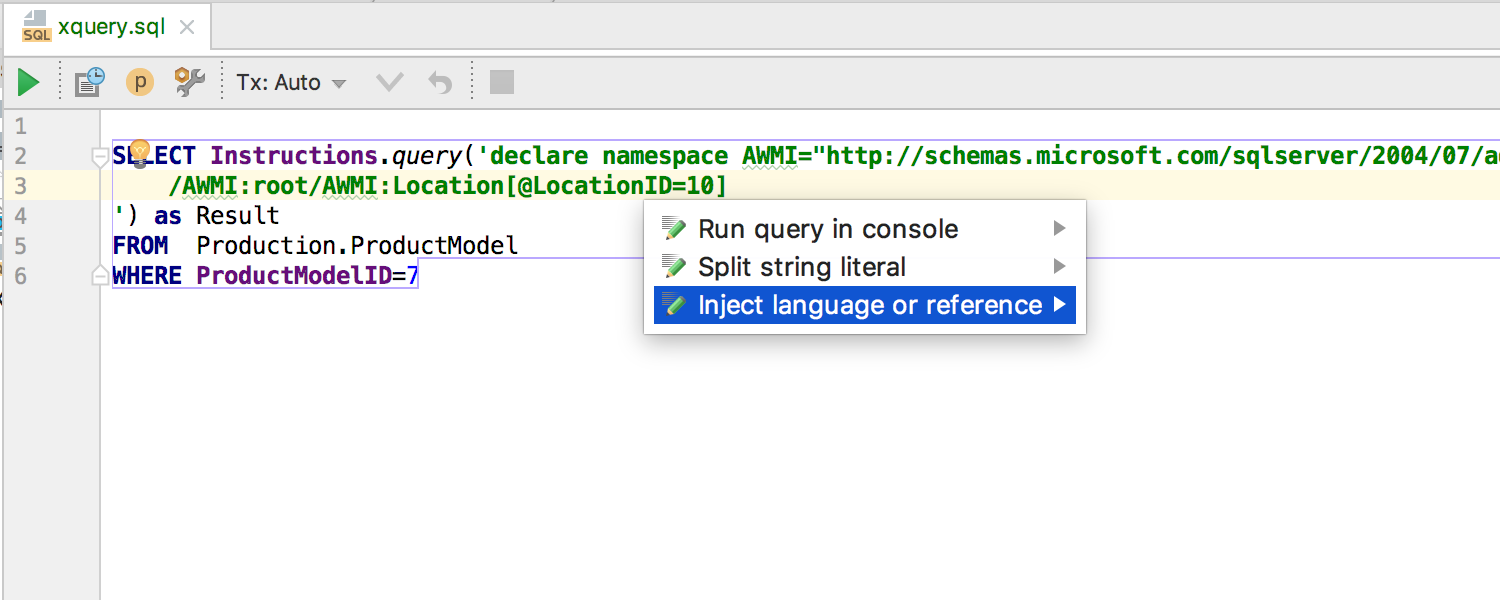Viewport: 1500px width, 600px height.
Task: Click line number 5 in the gutter
Action: pos(21,246)
